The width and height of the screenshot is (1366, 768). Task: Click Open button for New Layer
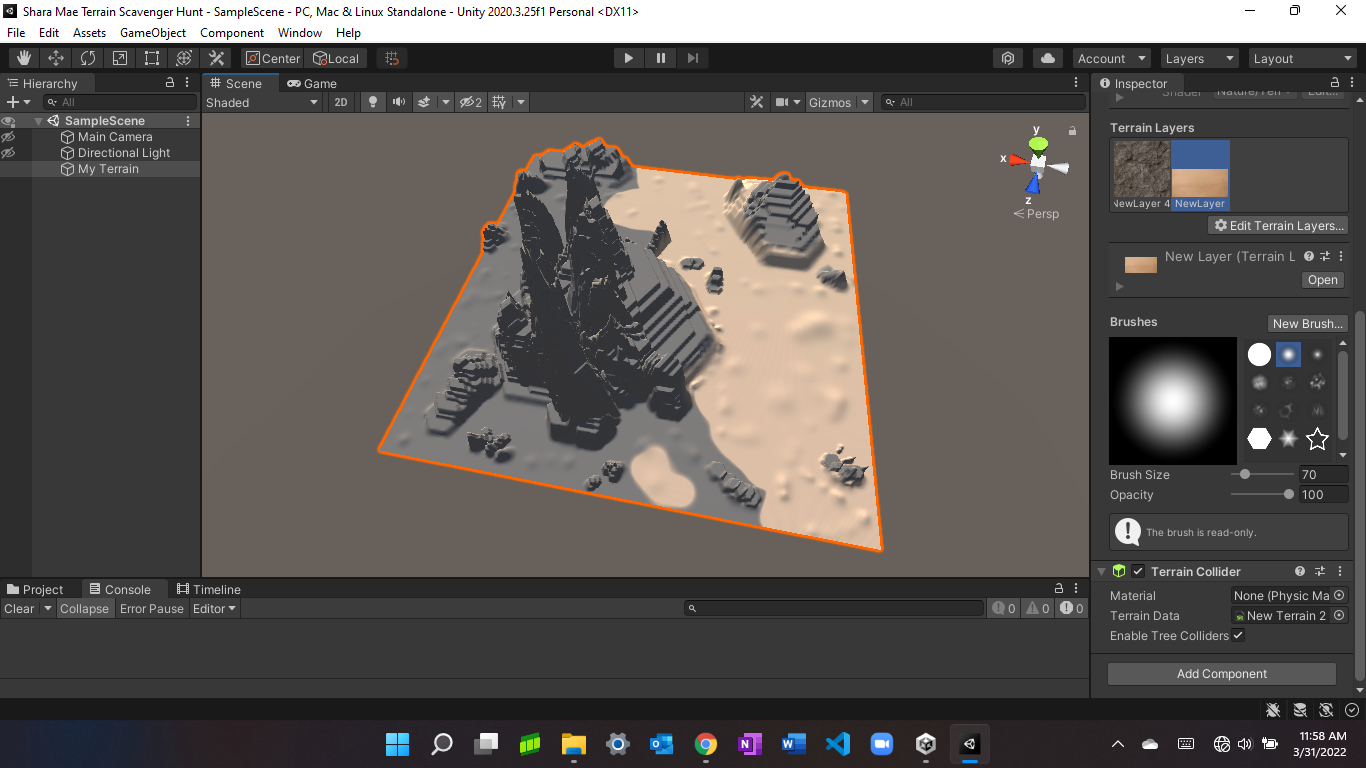(1322, 280)
